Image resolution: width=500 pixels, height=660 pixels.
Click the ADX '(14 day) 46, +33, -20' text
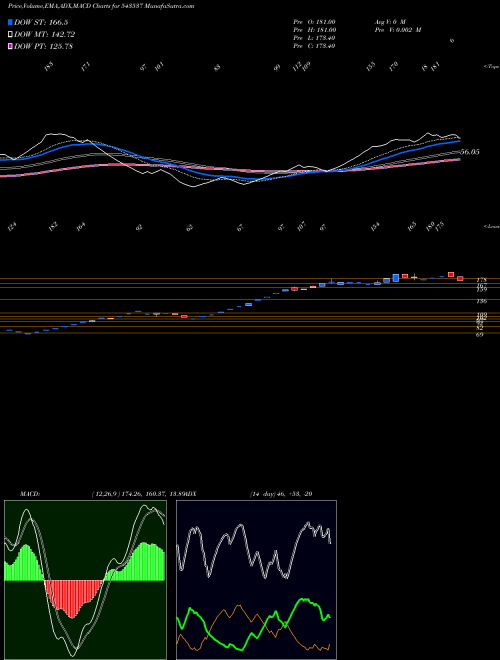[x=281, y=494]
